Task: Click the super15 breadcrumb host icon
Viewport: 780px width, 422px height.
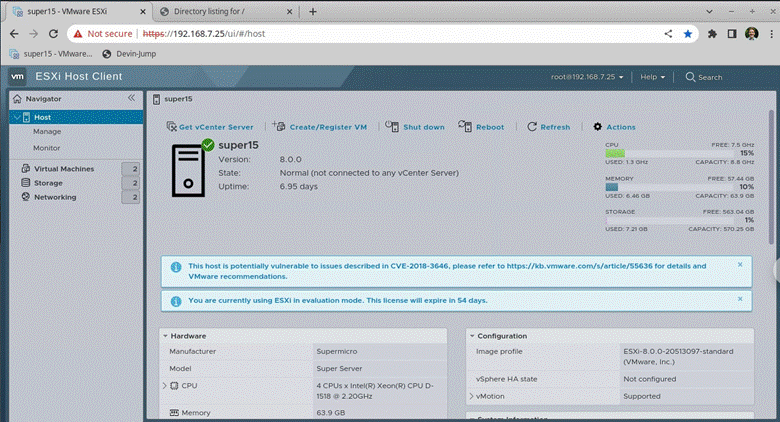Action: 157,99
